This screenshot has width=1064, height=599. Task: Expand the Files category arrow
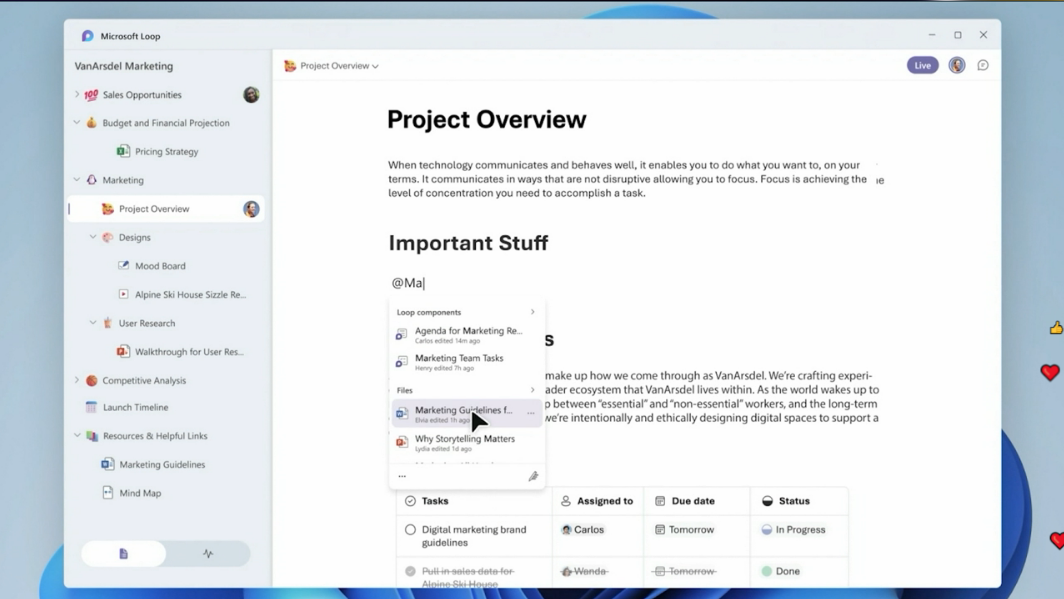click(x=533, y=390)
